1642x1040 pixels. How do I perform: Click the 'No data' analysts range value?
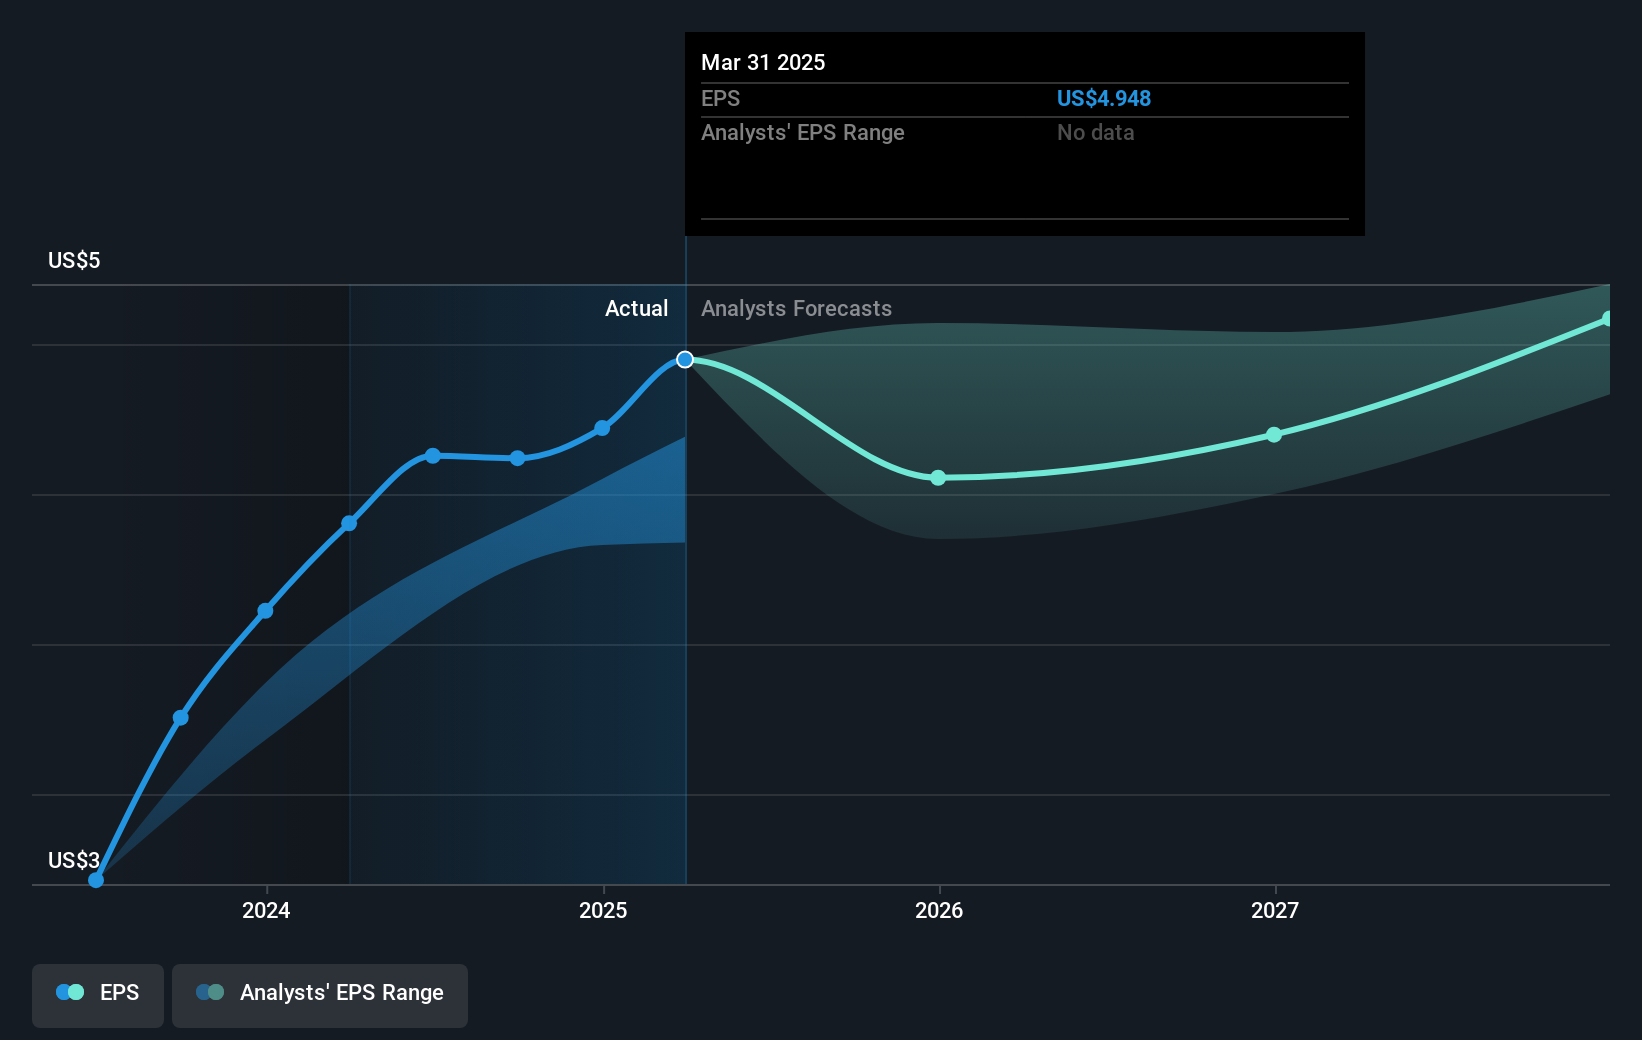point(1095,132)
